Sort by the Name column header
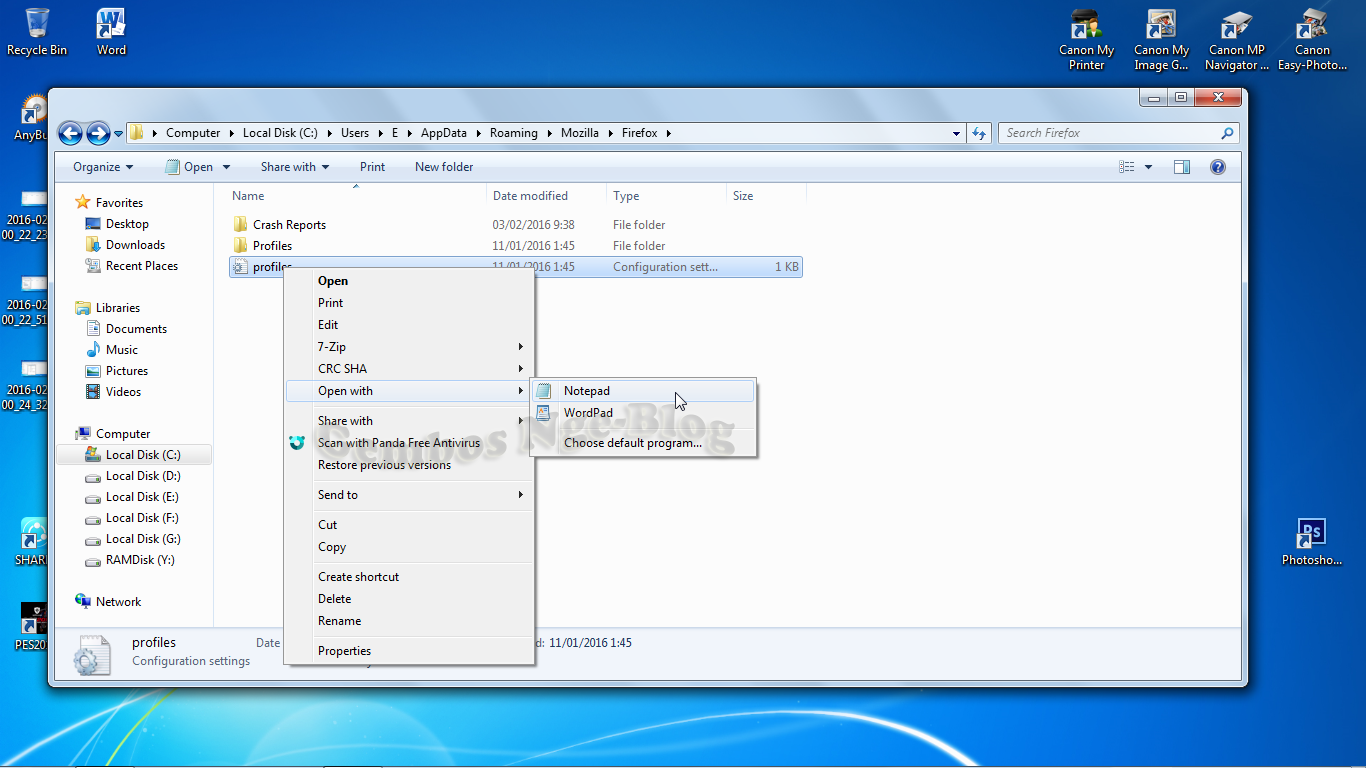Screen dimensions: 1366x768 pyautogui.click(x=358, y=196)
